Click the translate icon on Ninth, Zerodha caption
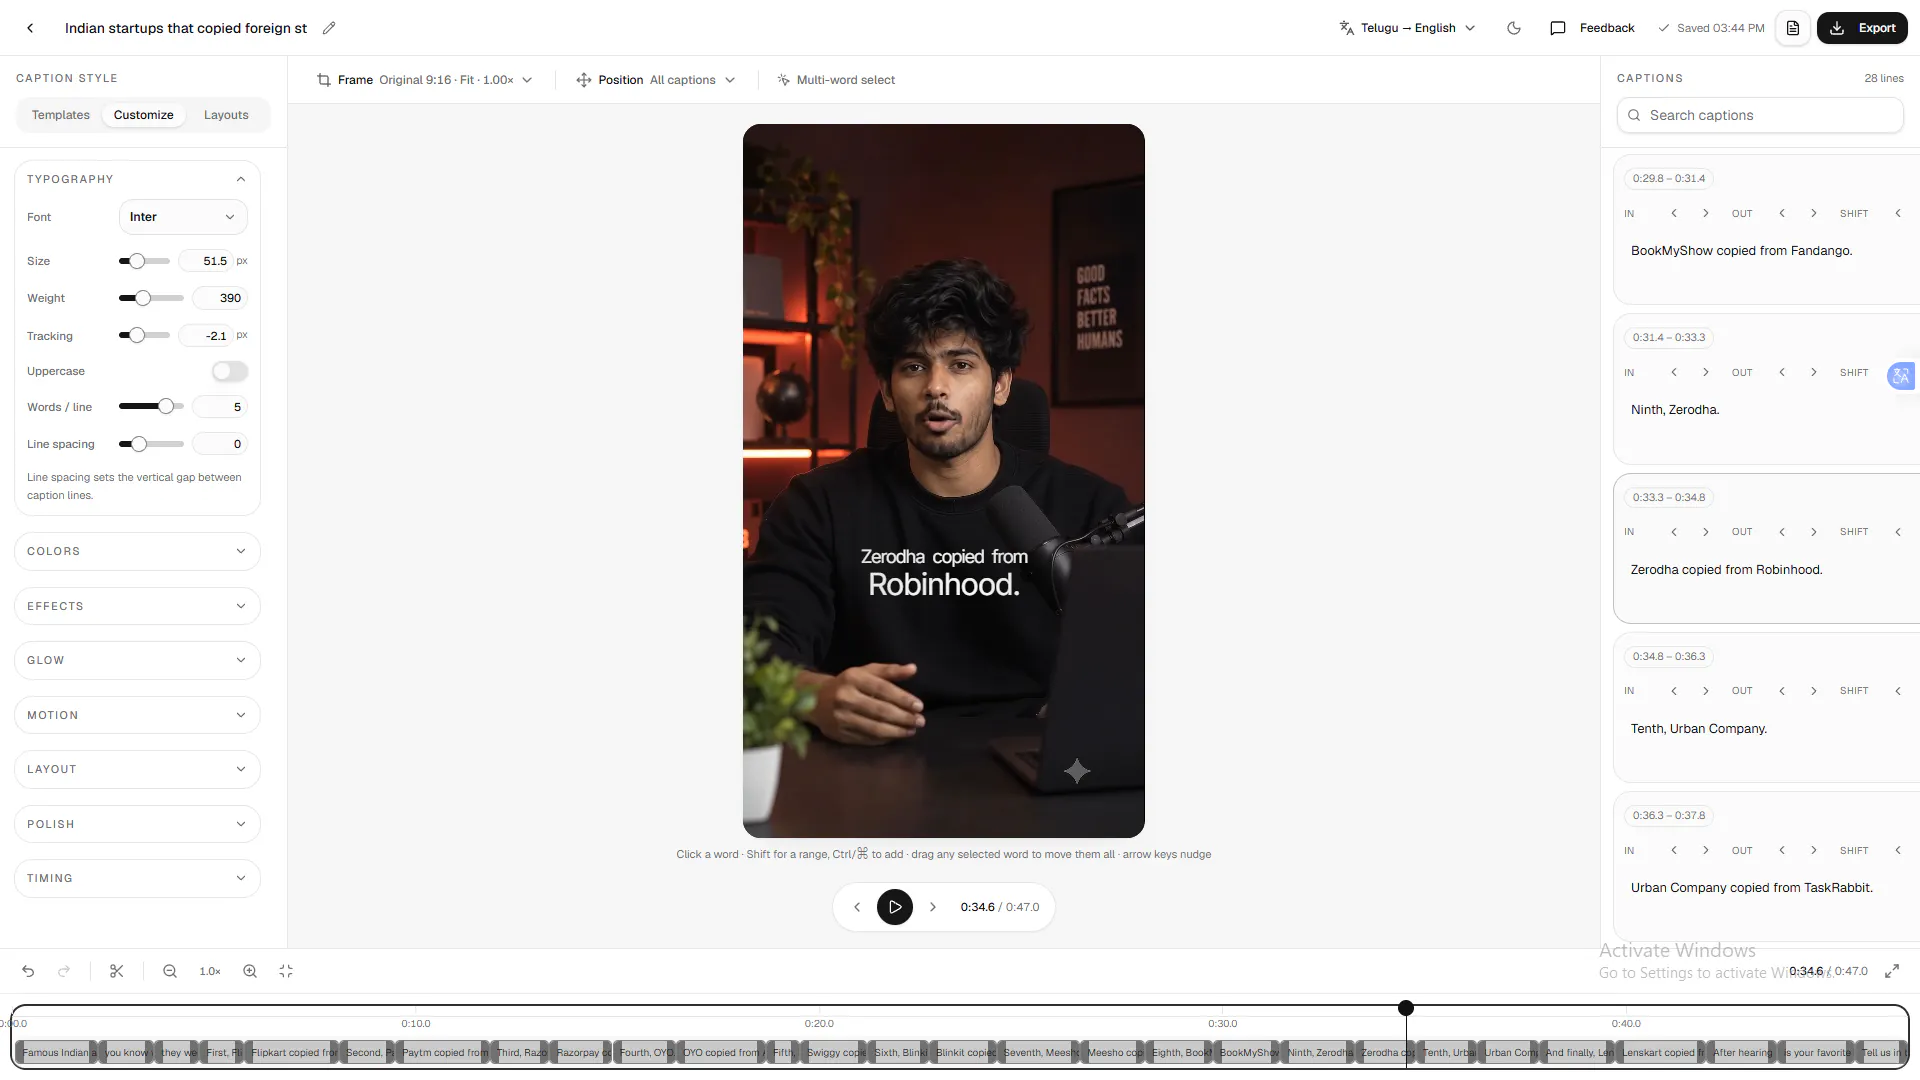 click(1901, 376)
